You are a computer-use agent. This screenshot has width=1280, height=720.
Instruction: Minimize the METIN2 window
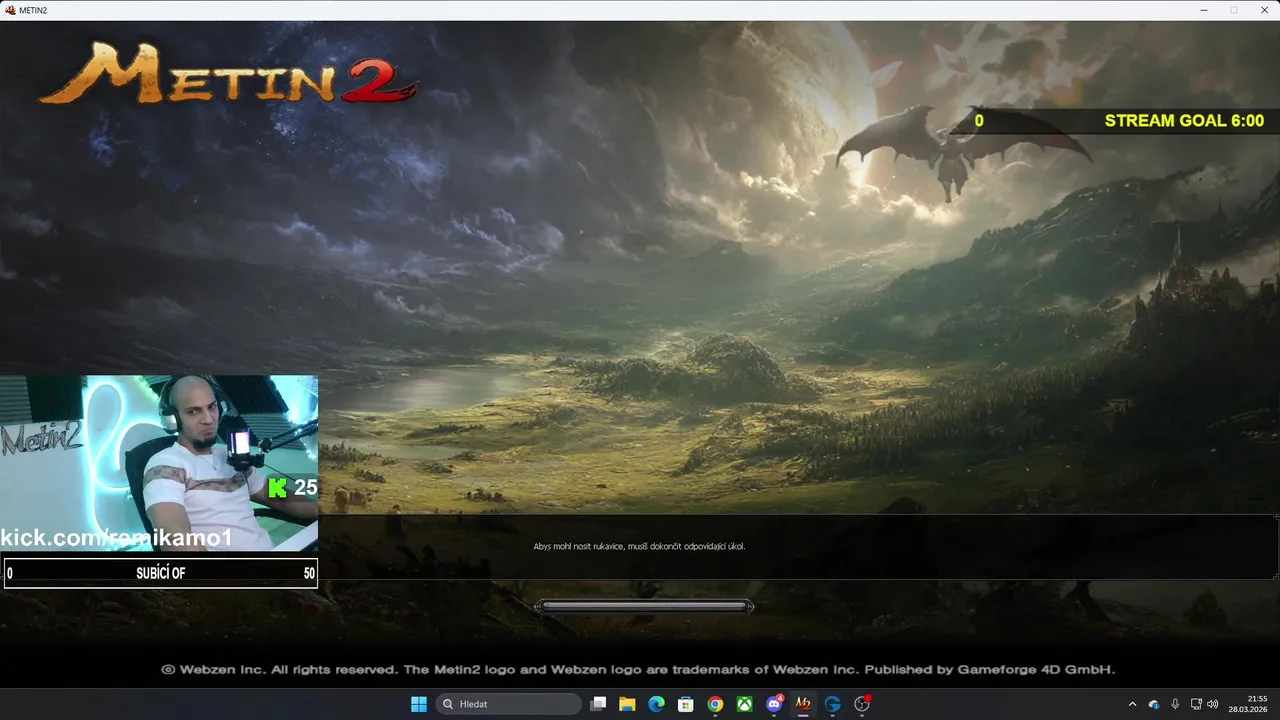(1202, 10)
